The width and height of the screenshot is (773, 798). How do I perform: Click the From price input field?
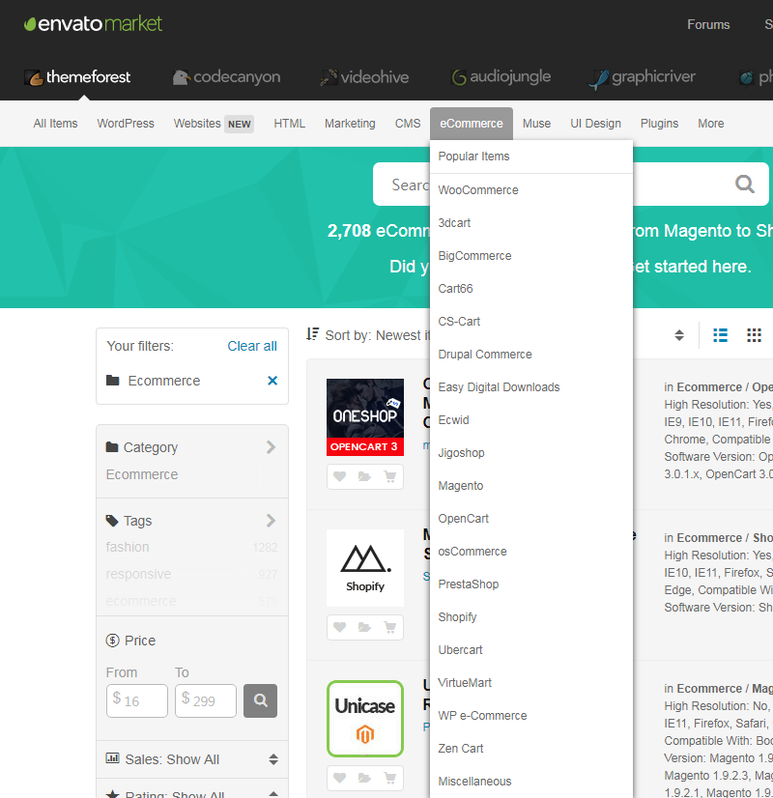point(138,701)
